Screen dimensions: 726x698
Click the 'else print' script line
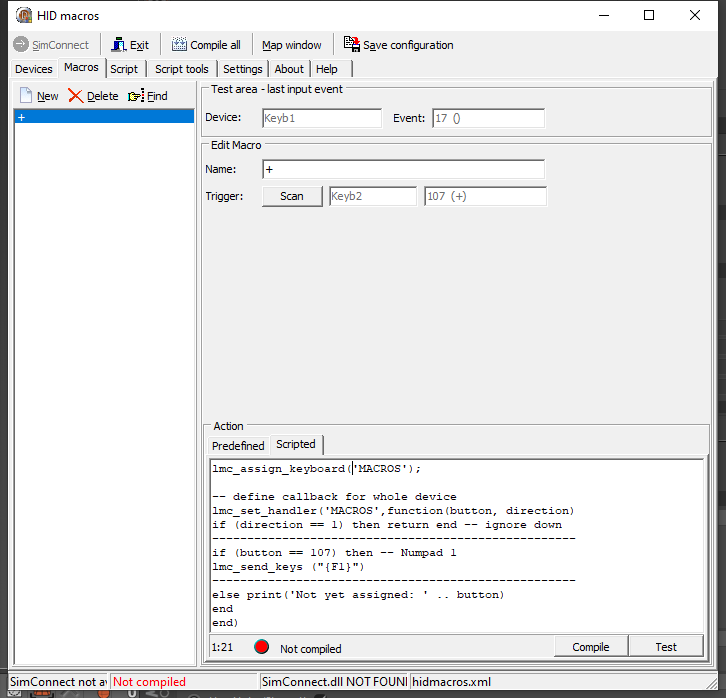[x=358, y=594]
